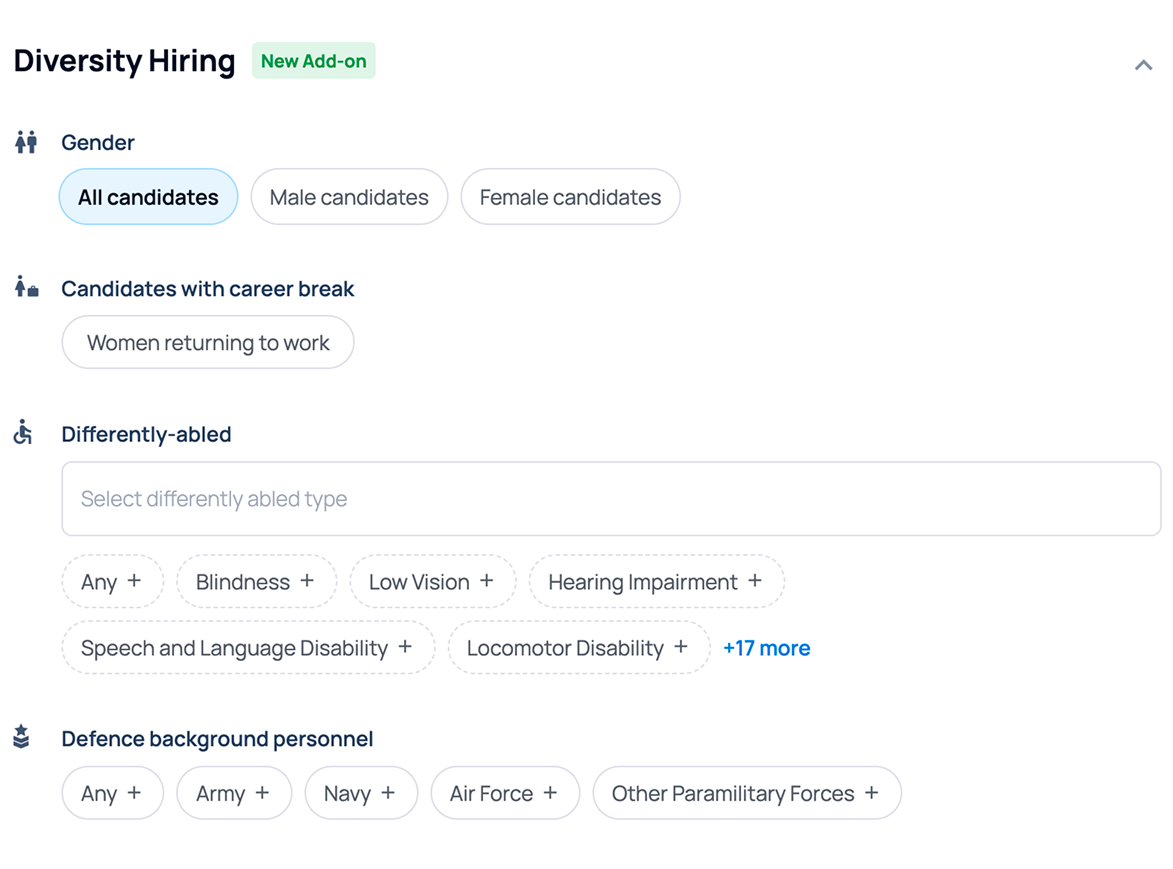Click the plus icon on Blindness chip

coord(307,581)
